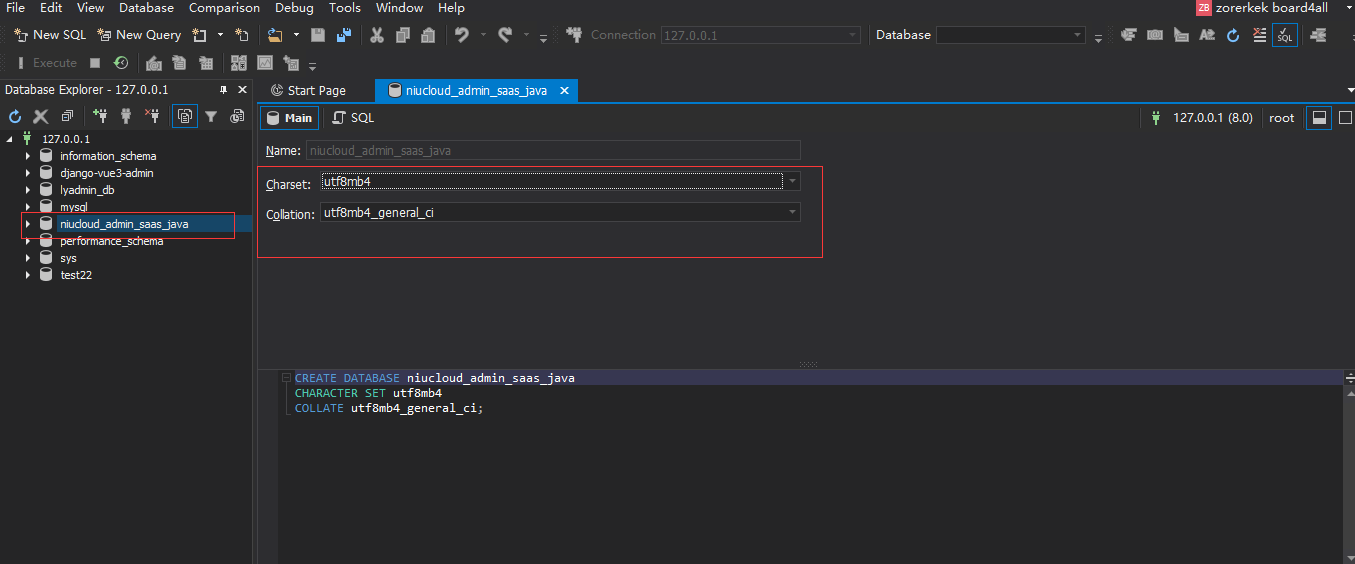Refresh the Database Explorer tree
Image resolution: width=1355 pixels, height=564 pixels.
[x=15, y=117]
